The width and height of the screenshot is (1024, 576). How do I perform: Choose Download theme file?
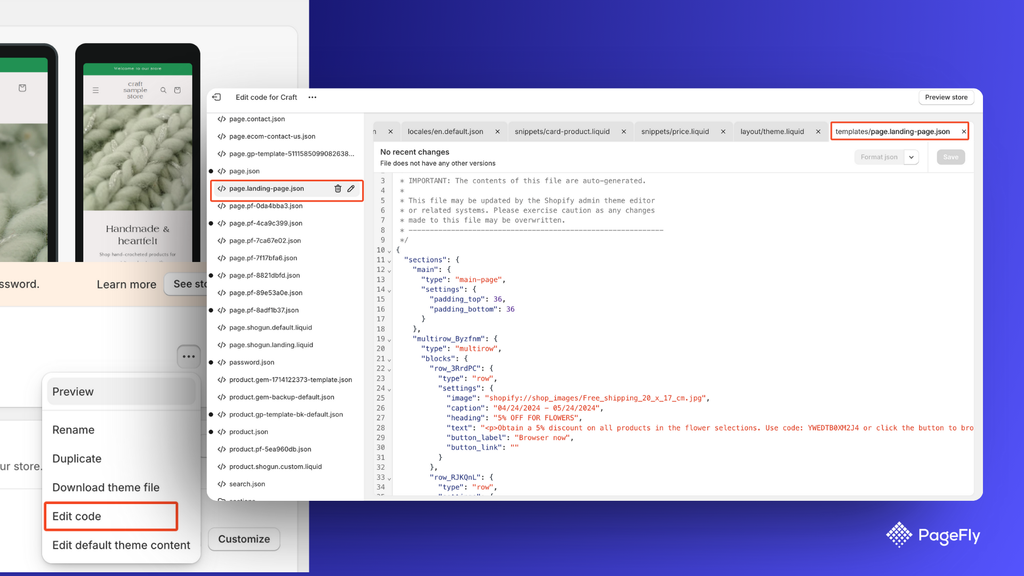(x=106, y=487)
